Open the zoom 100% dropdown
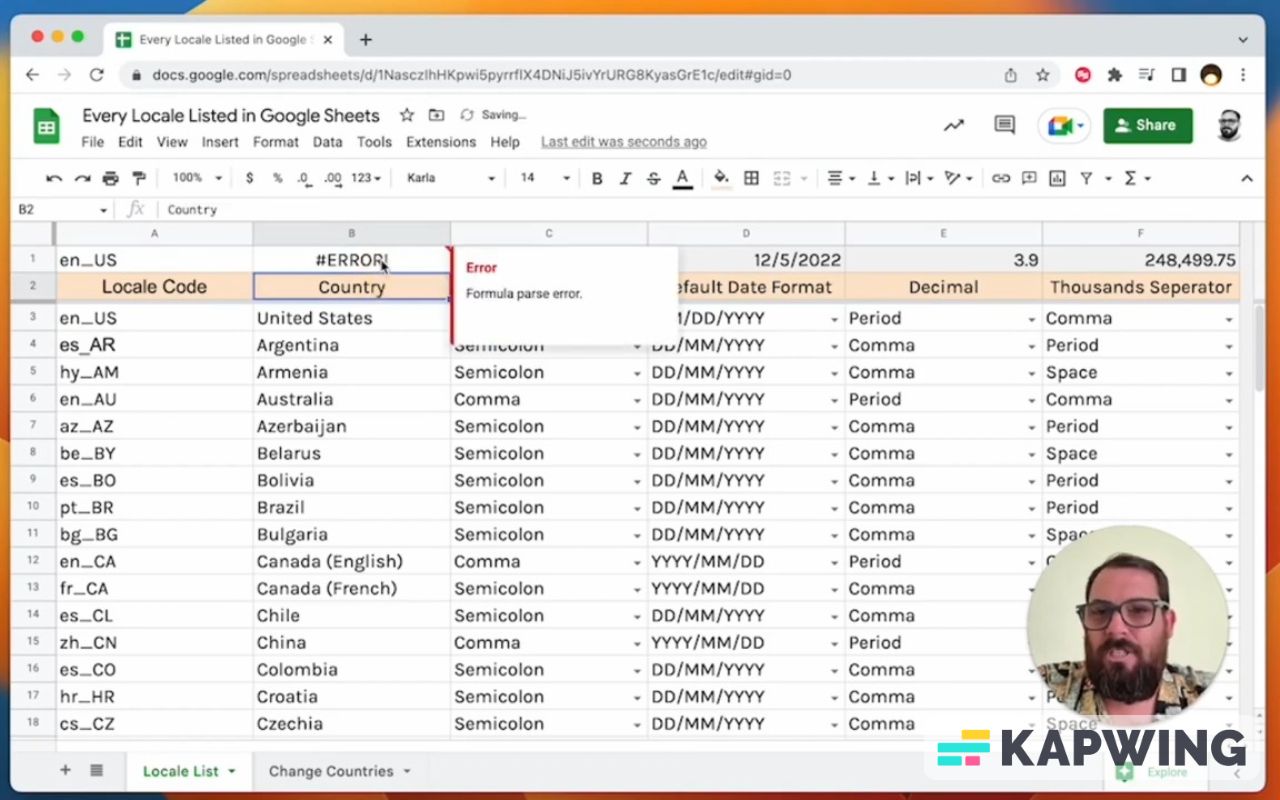1280x800 pixels. point(196,178)
